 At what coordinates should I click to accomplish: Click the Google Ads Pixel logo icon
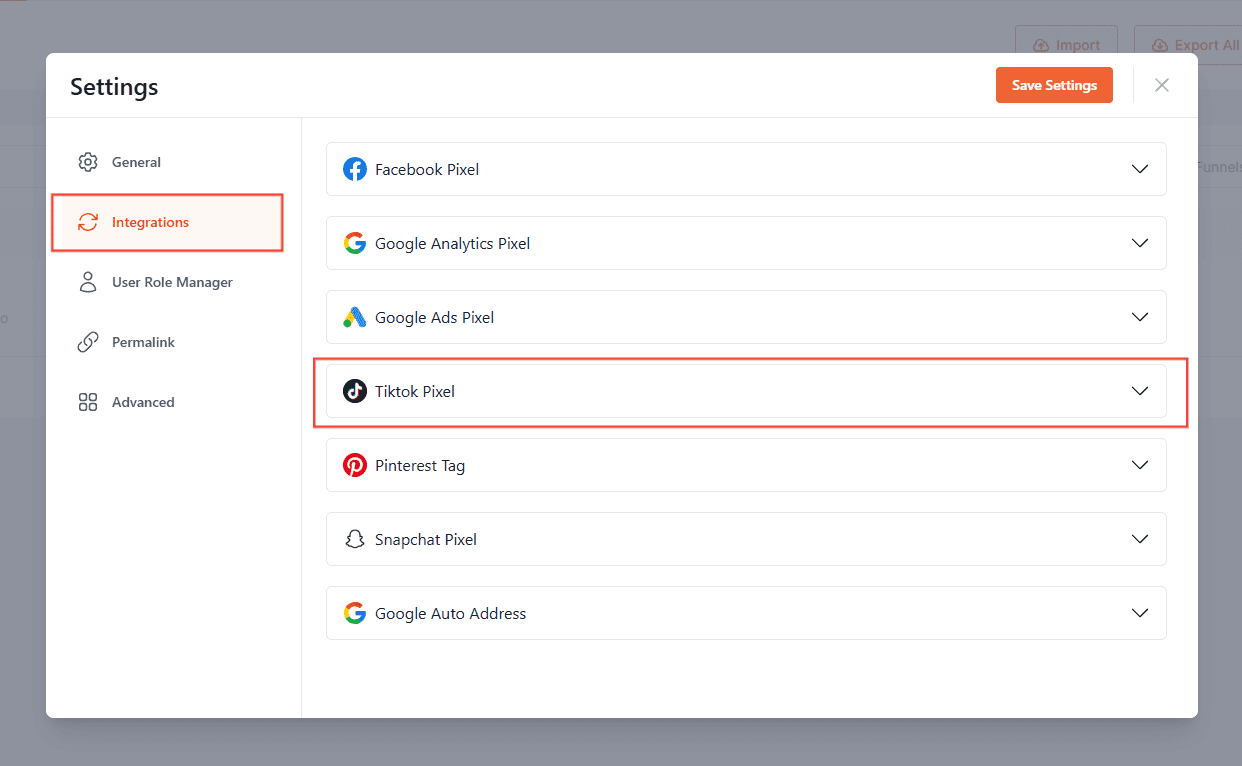[x=354, y=317]
